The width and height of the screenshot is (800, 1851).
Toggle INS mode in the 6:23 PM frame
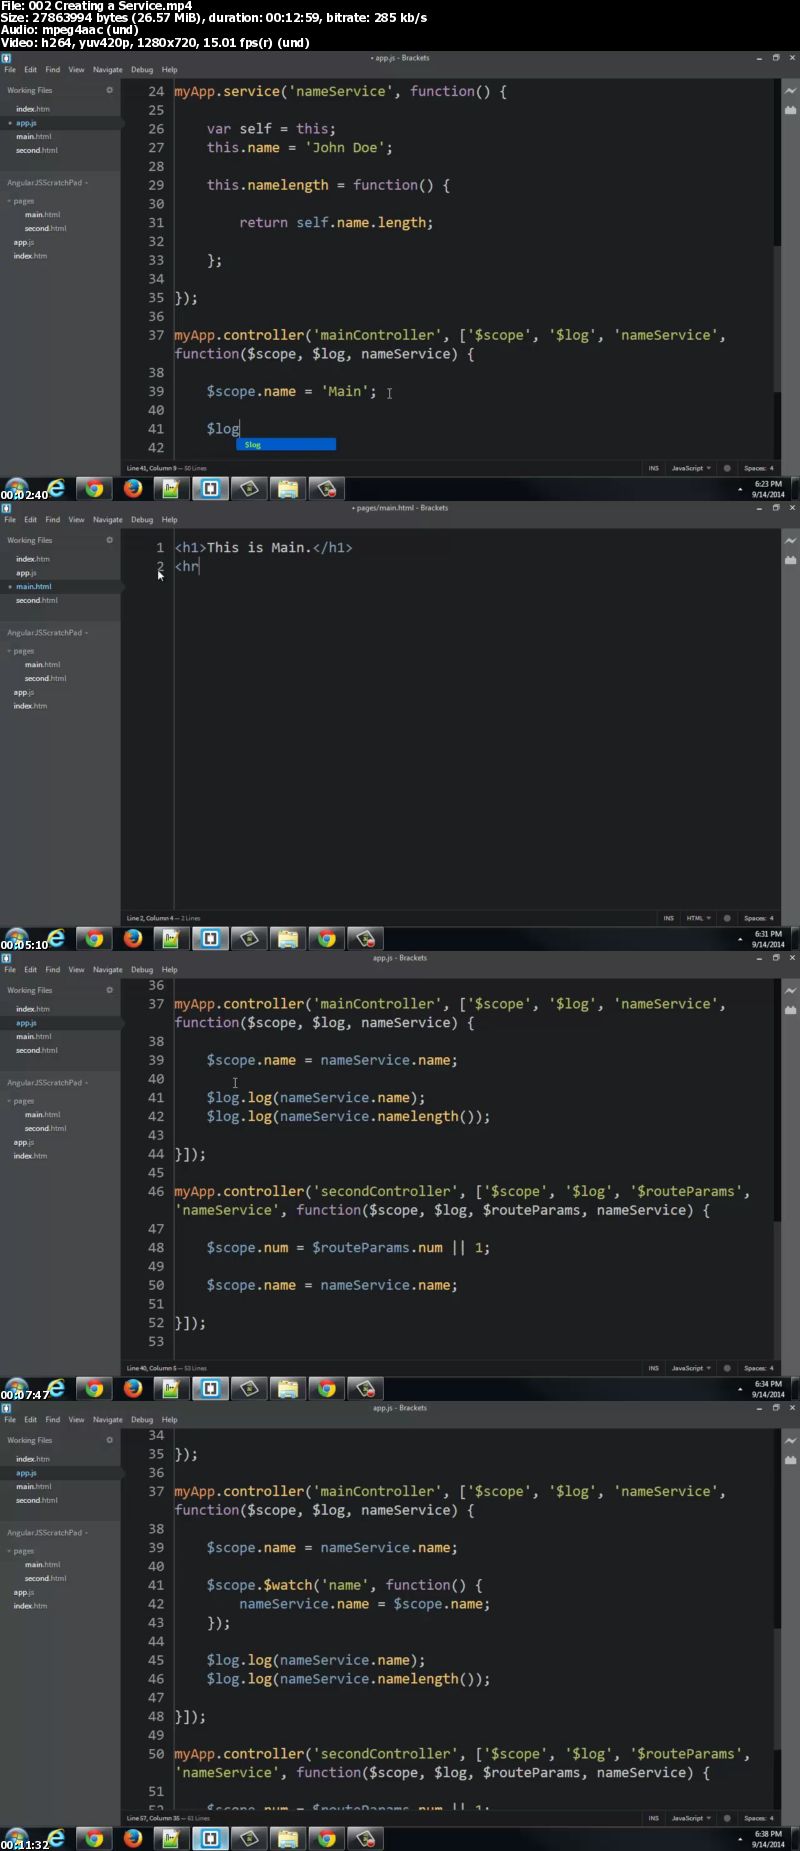(x=654, y=468)
